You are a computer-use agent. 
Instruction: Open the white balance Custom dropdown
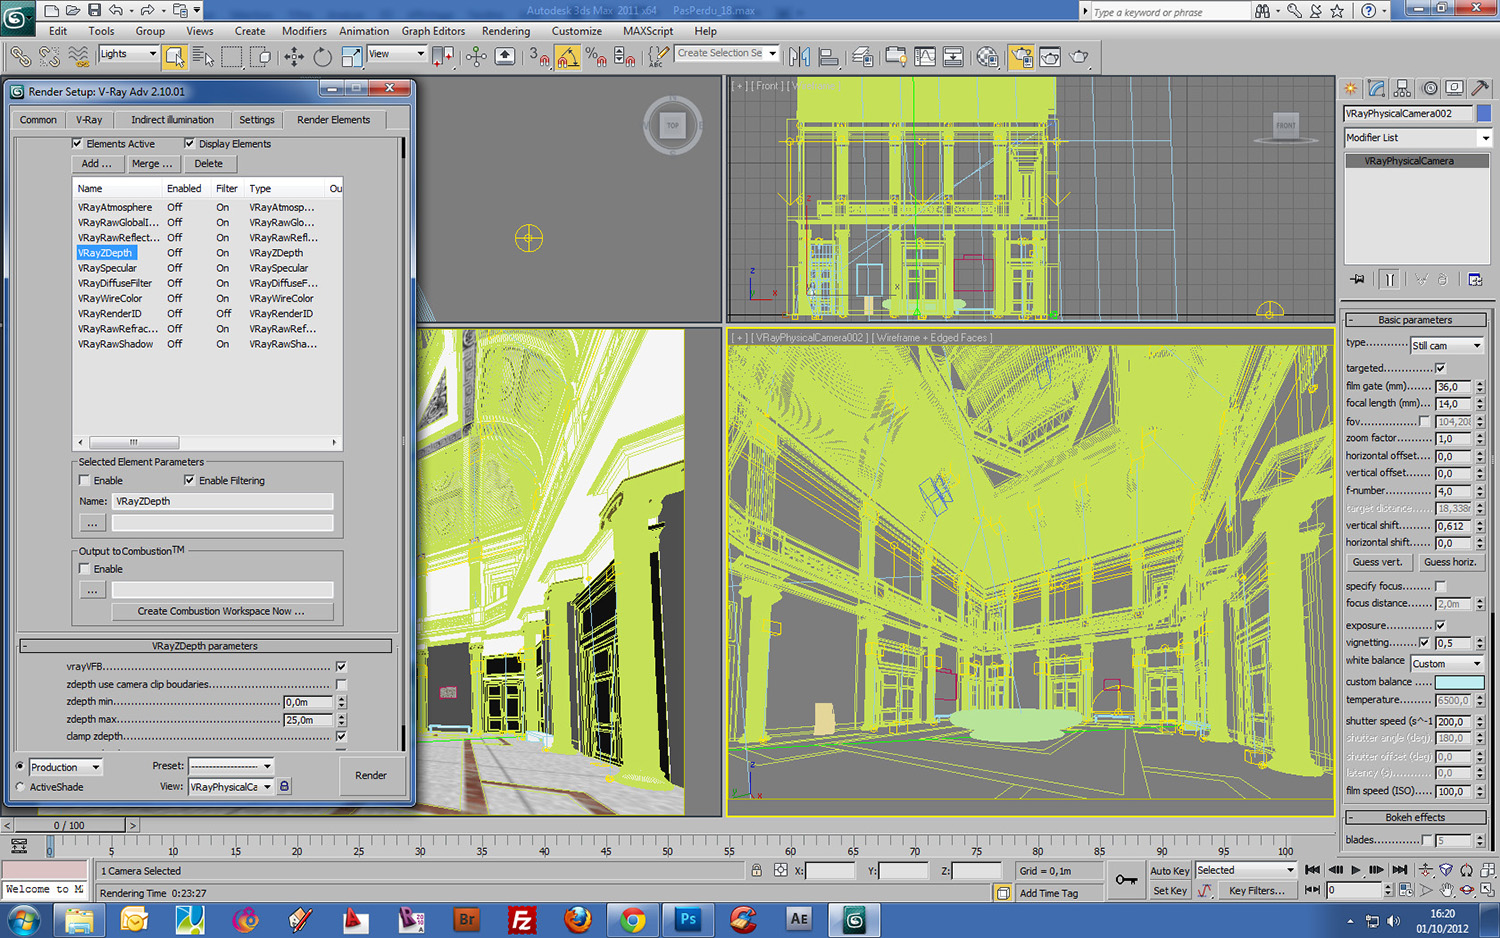pyautogui.click(x=1446, y=663)
